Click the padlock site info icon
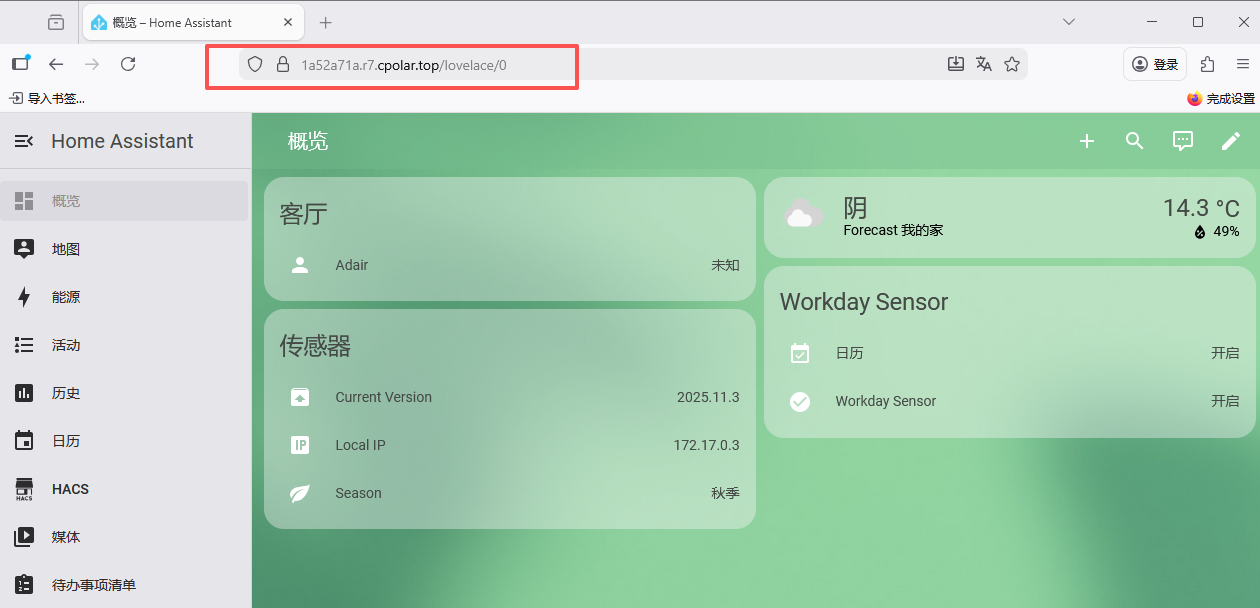The height and width of the screenshot is (608, 1260). 282,64
